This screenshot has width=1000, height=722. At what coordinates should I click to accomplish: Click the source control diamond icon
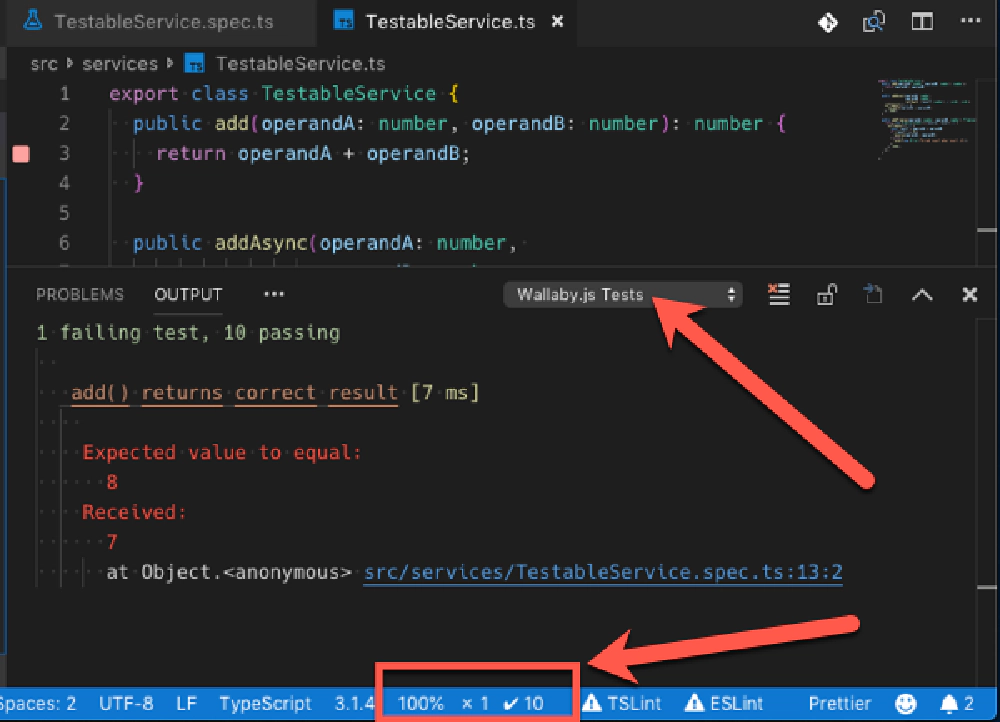tap(828, 23)
